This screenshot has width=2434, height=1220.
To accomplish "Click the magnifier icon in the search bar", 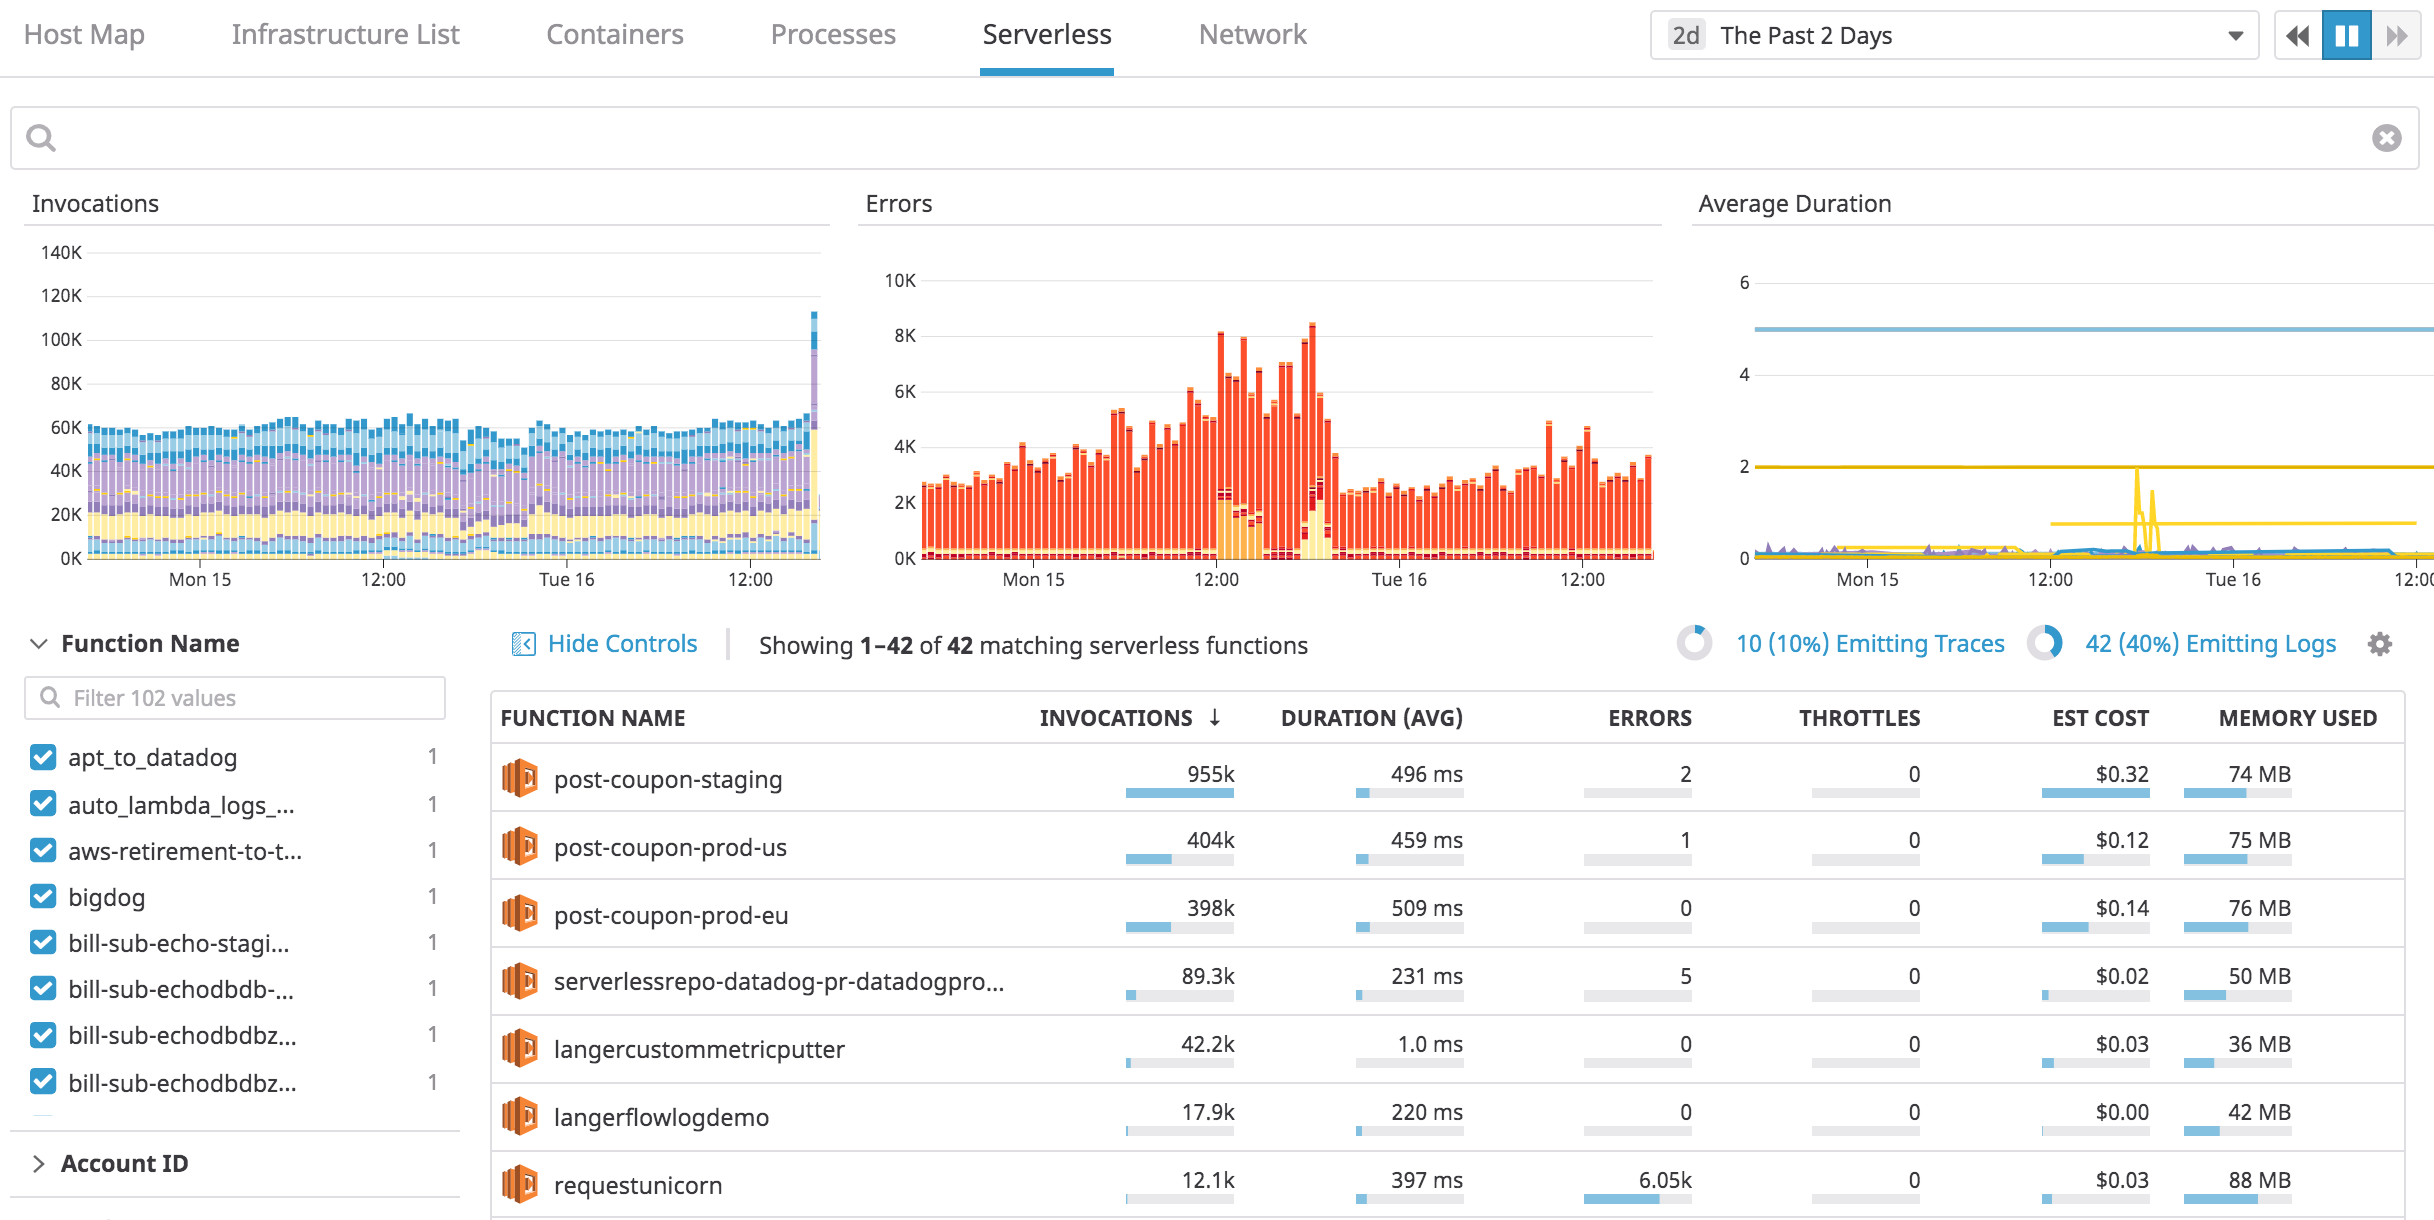I will (41, 137).
